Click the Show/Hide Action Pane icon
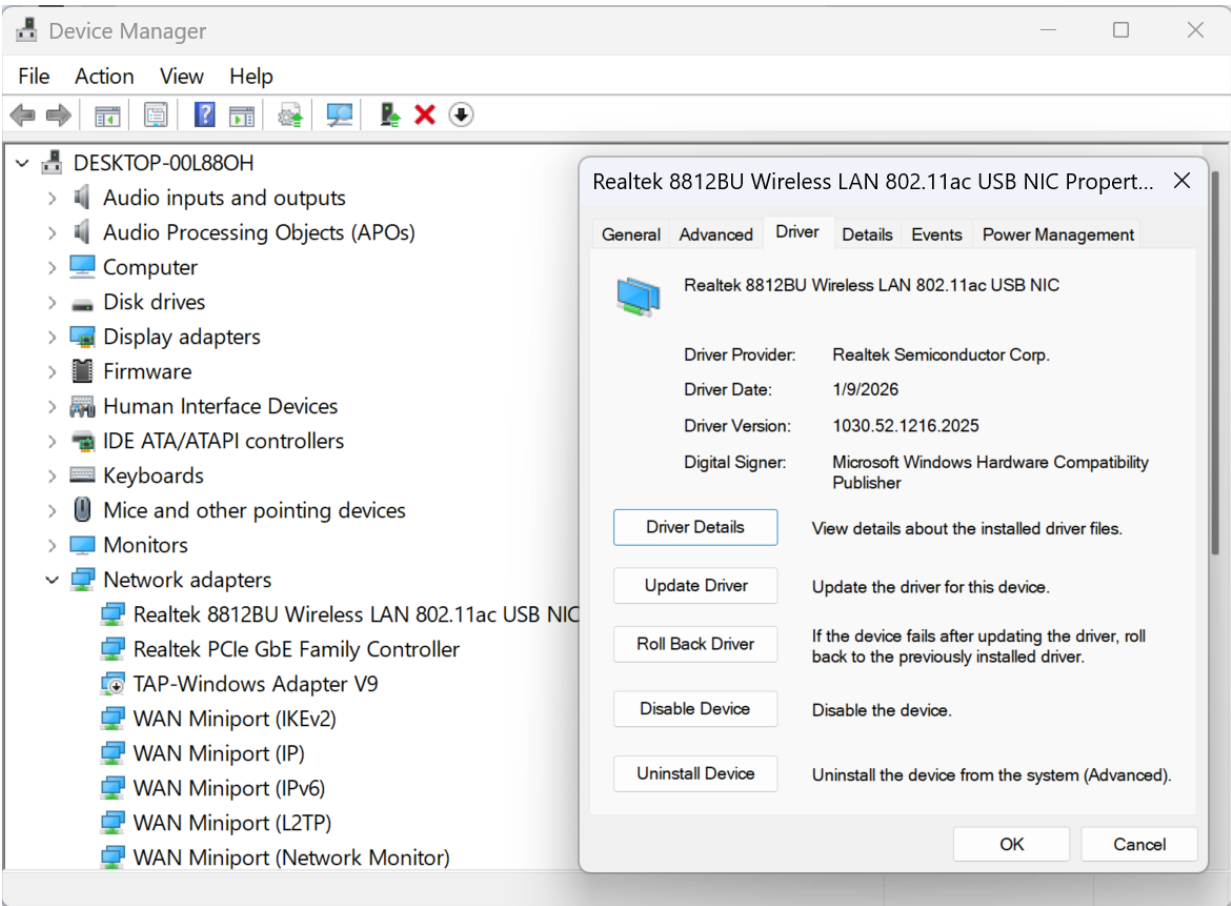The image size is (1231, 906). 242,115
